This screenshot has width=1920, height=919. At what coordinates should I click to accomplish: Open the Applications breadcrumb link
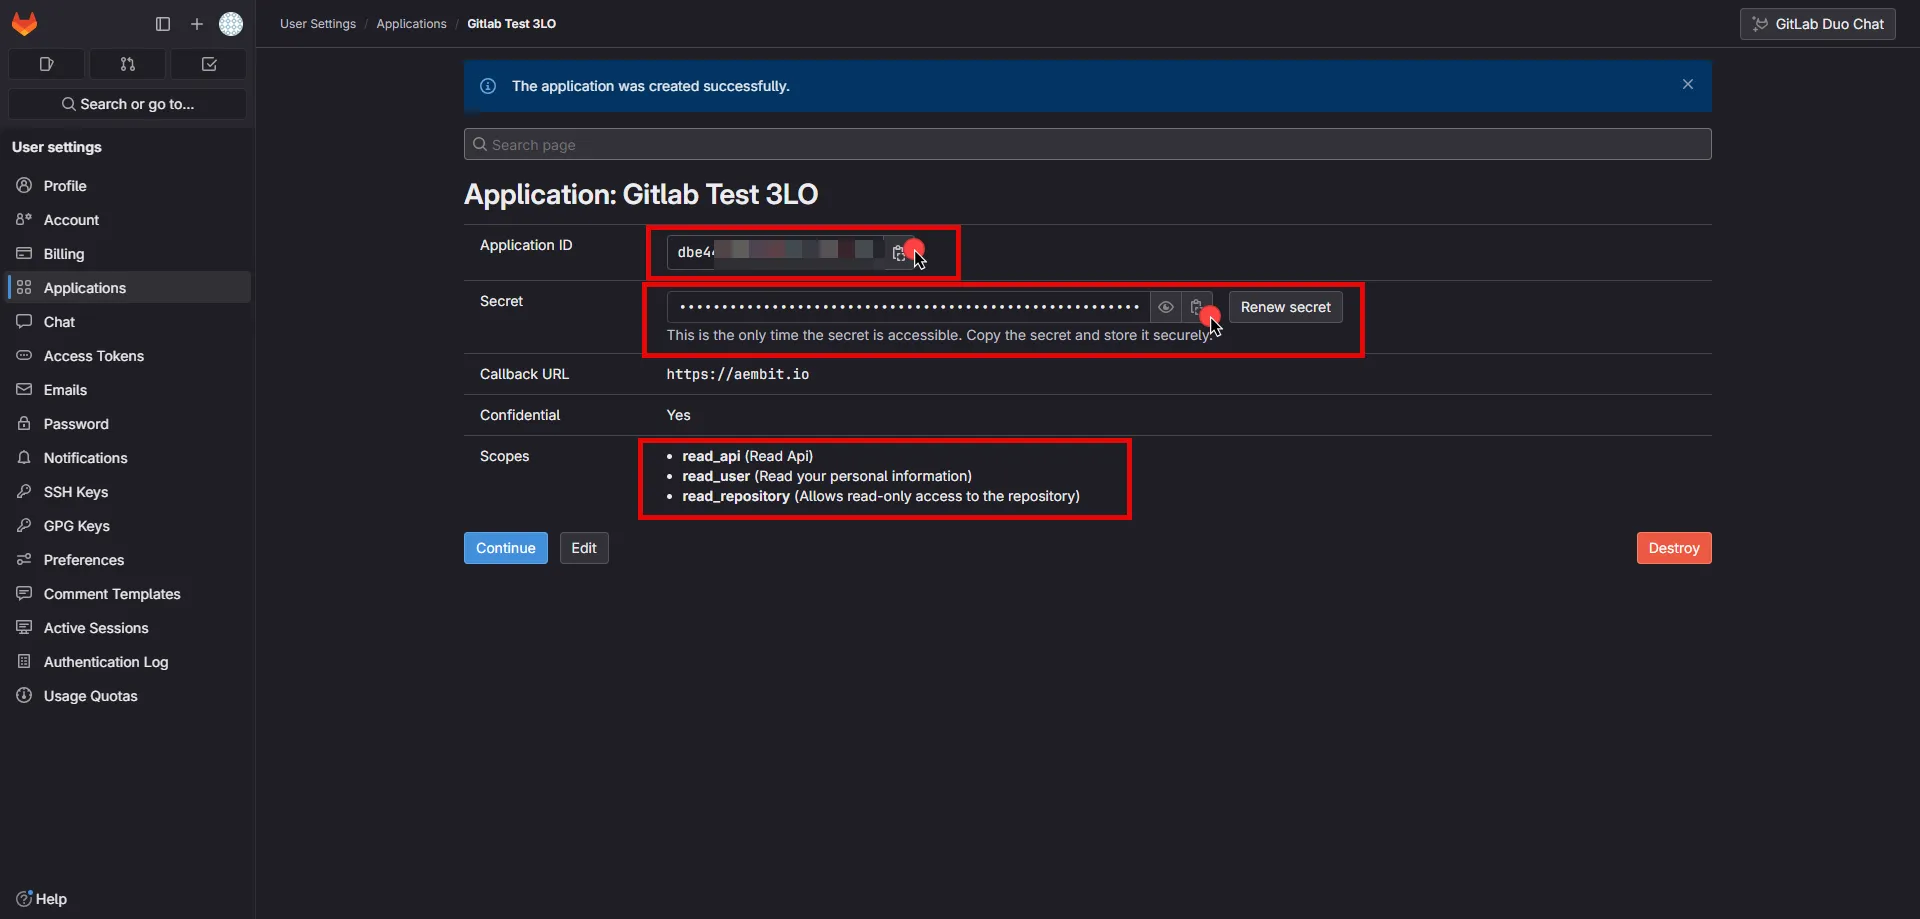(x=412, y=23)
